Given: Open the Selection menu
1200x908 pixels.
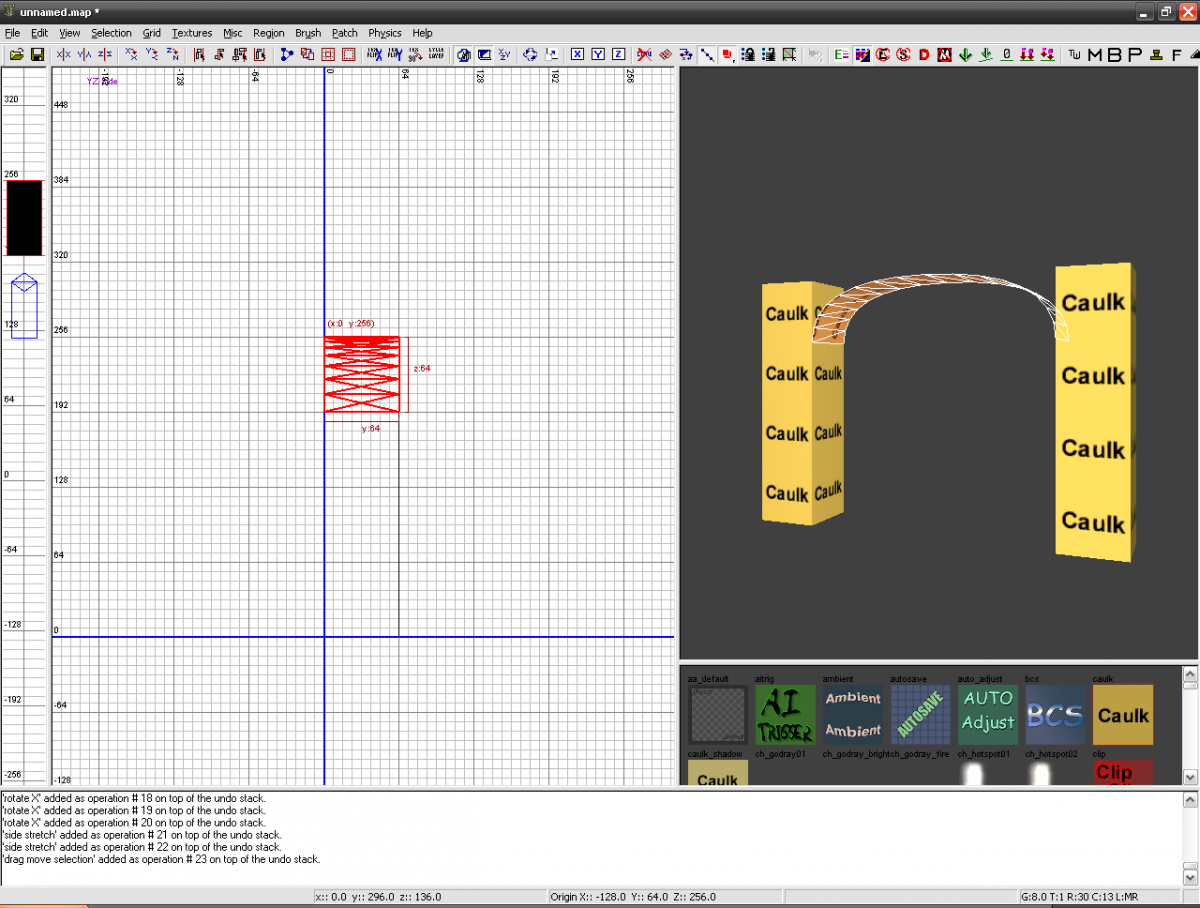Looking at the screenshot, I should click(111, 33).
